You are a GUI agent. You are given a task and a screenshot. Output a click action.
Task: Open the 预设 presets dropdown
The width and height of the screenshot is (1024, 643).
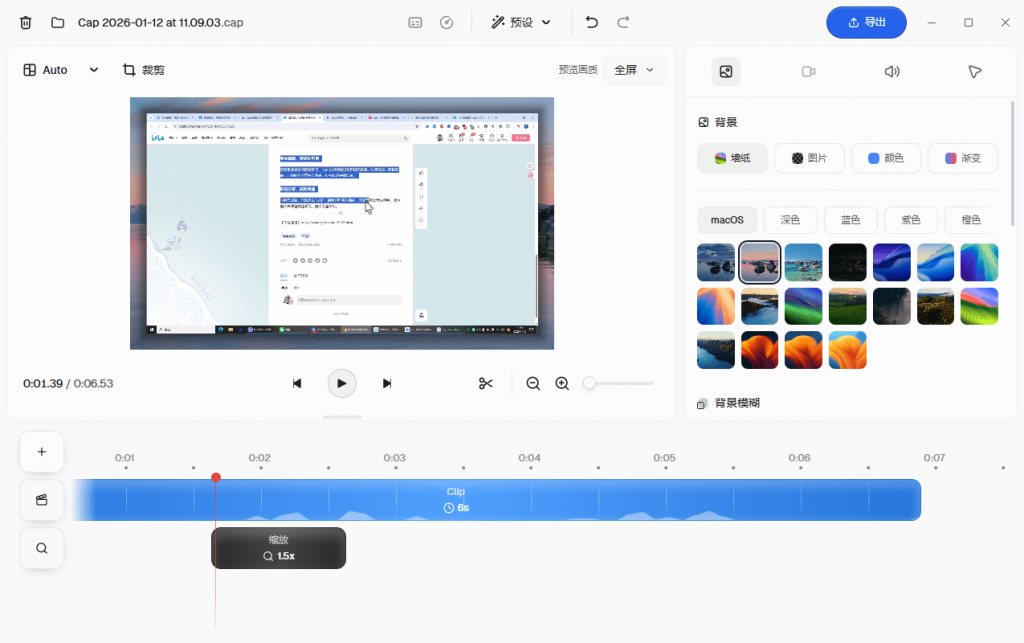point(521,22)
